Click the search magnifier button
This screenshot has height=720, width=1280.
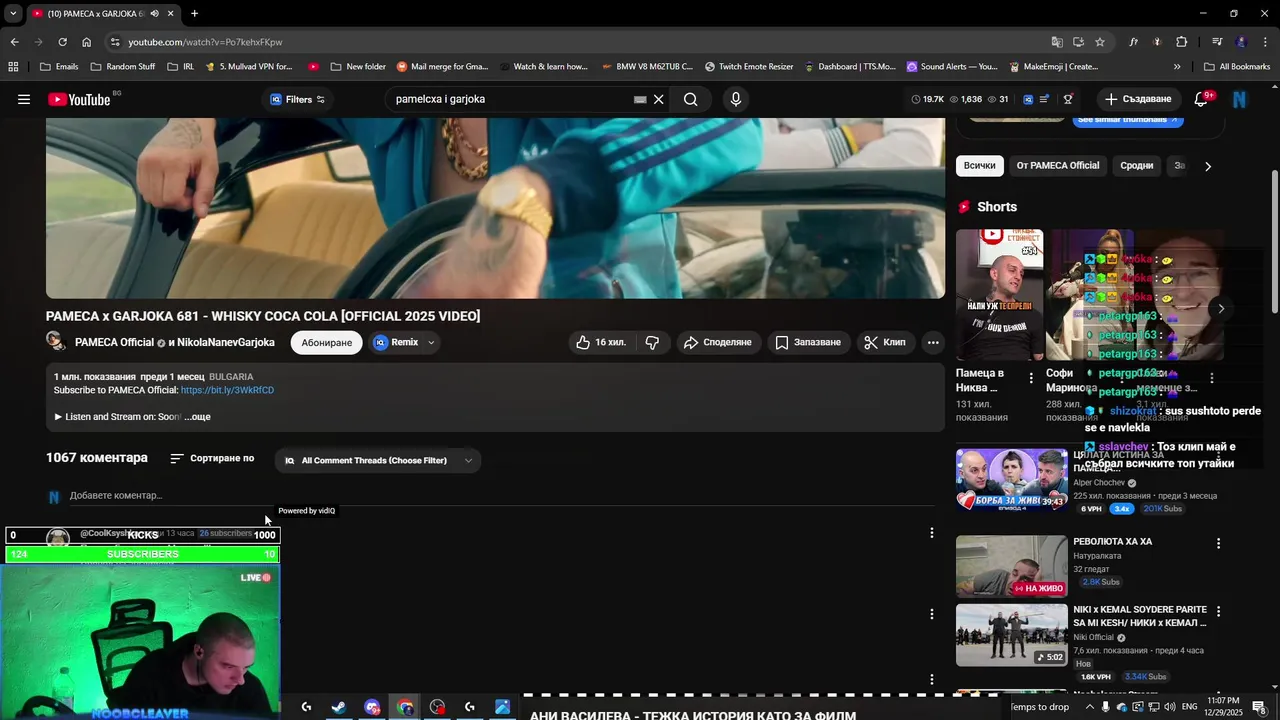click(x=691, y=99)
